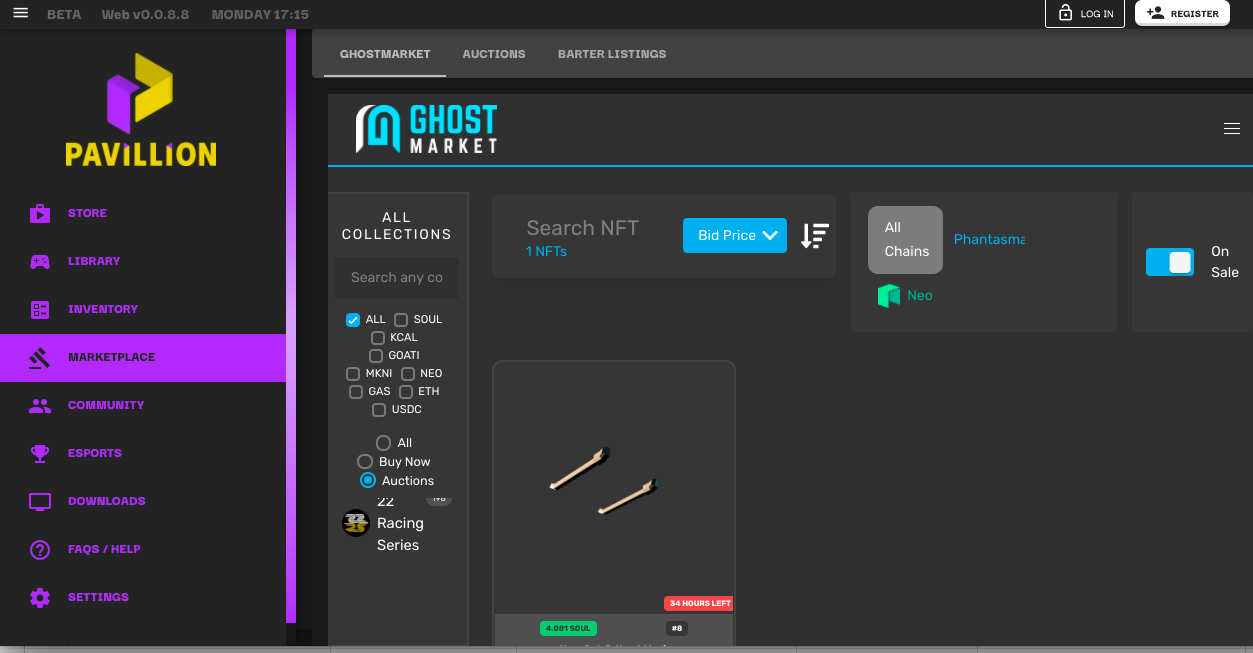Turn off the On Sale switch

[x=1170, y=262]
